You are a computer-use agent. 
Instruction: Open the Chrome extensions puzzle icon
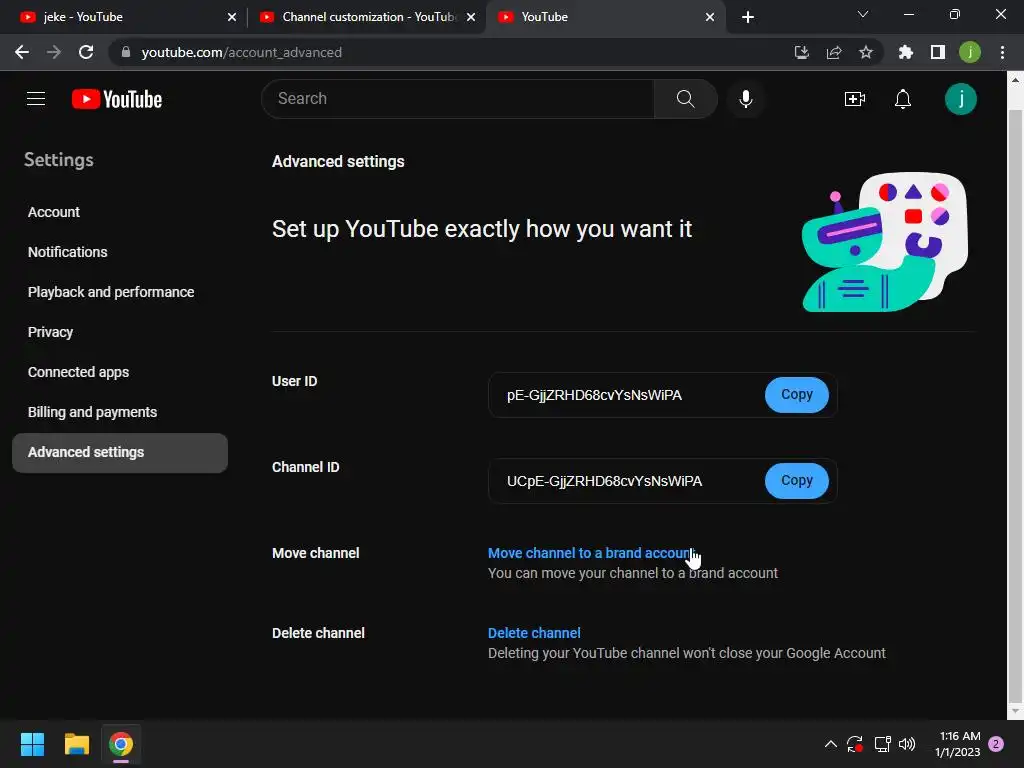[x=905, y=52]
